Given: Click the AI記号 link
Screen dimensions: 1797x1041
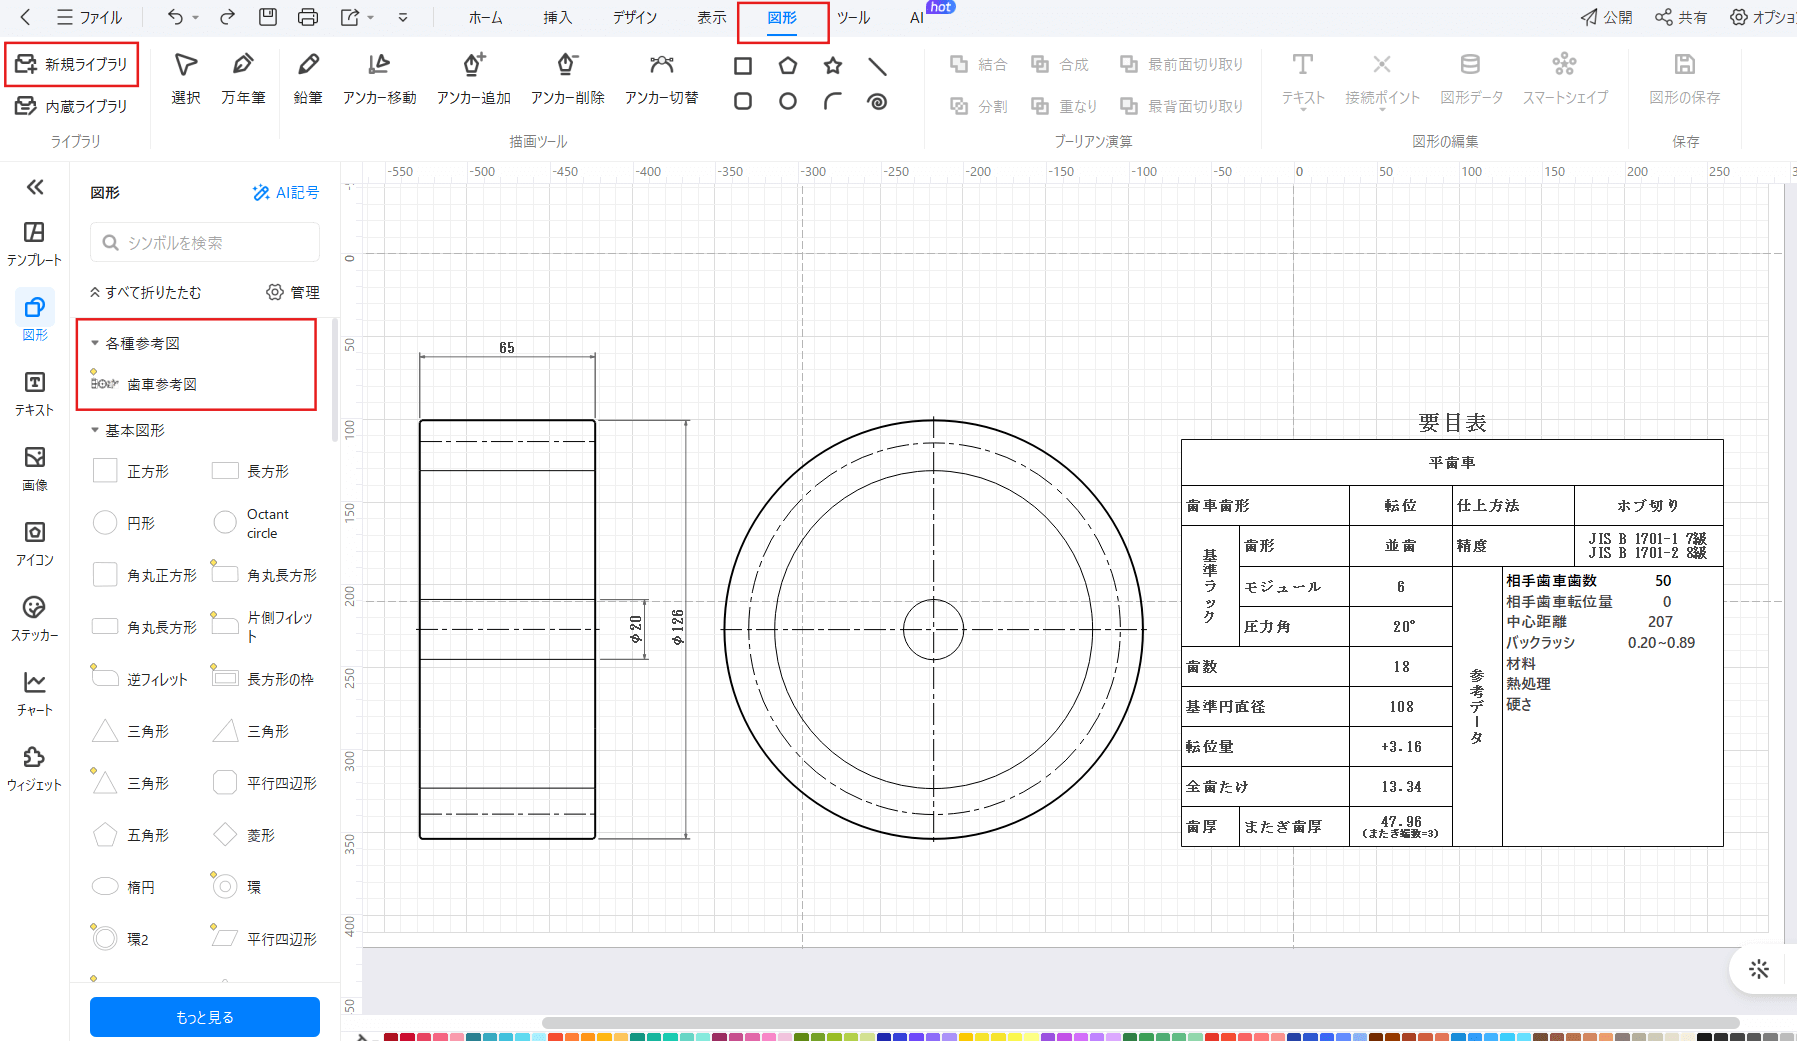Looking at the screenshot, I should pos(286,192).
